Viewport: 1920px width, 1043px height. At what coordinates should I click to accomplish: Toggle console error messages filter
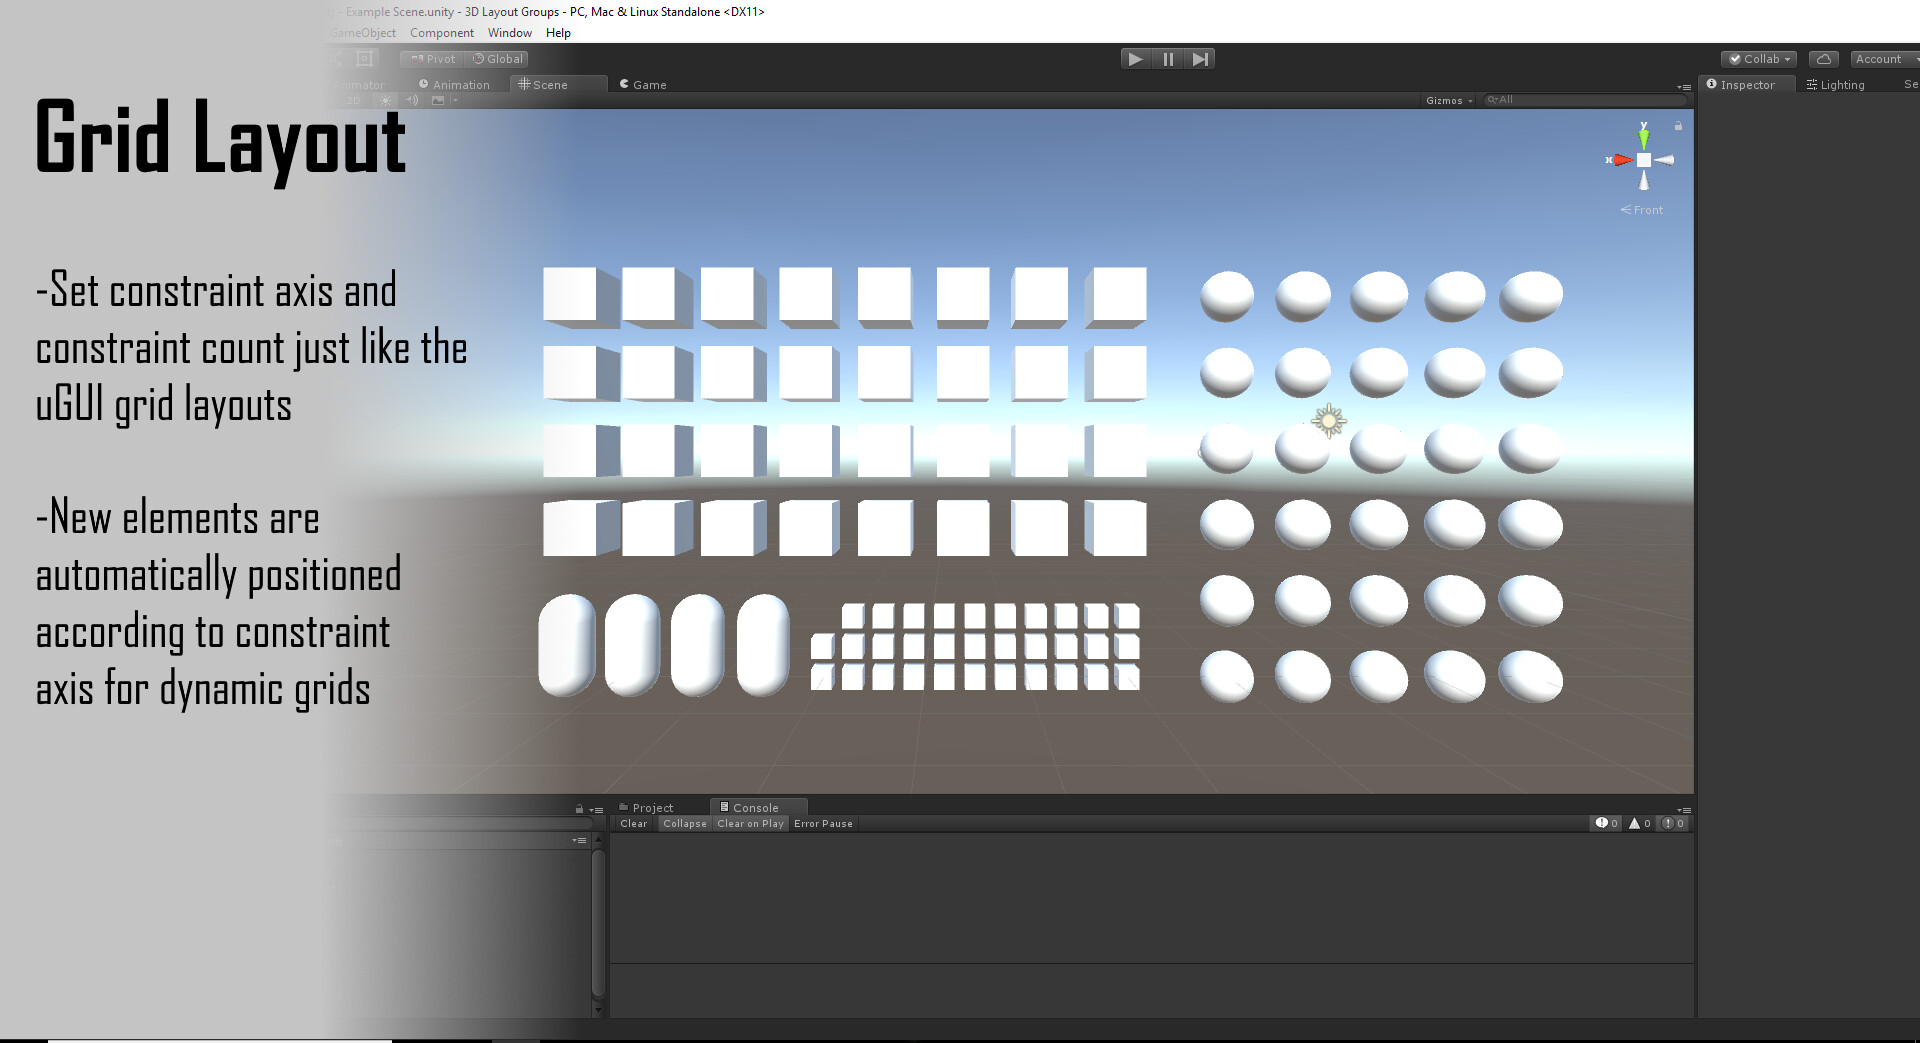(x=1673, y=824)
